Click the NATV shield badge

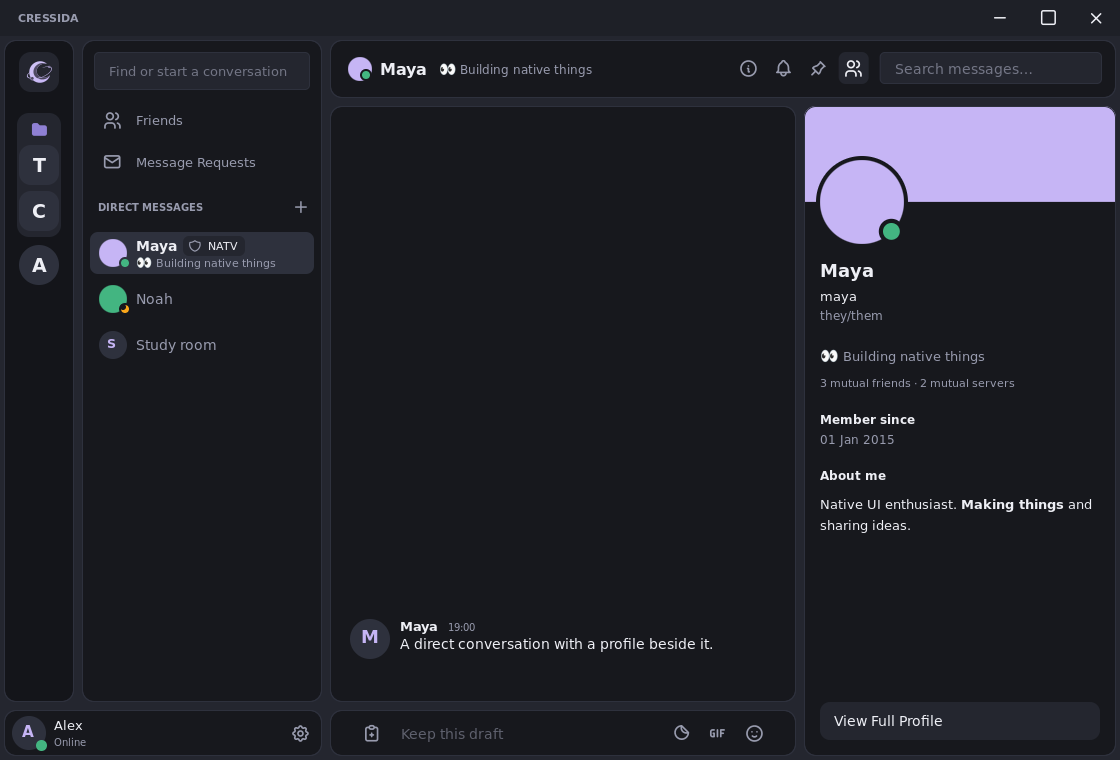(214, 246)
